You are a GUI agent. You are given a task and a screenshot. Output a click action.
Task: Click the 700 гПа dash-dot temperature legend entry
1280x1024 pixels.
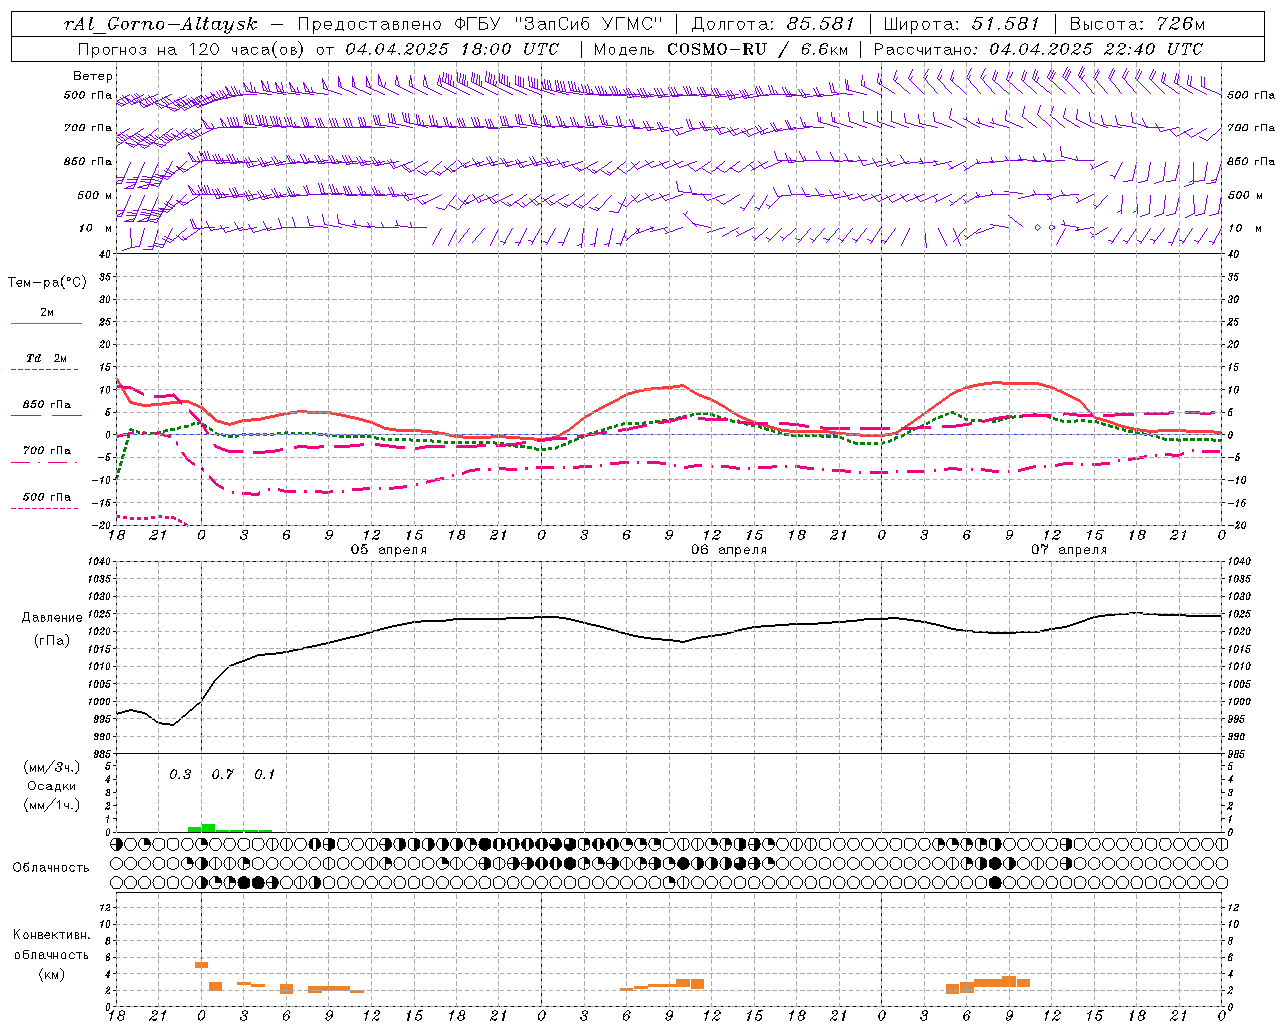[x=46, y=451]
